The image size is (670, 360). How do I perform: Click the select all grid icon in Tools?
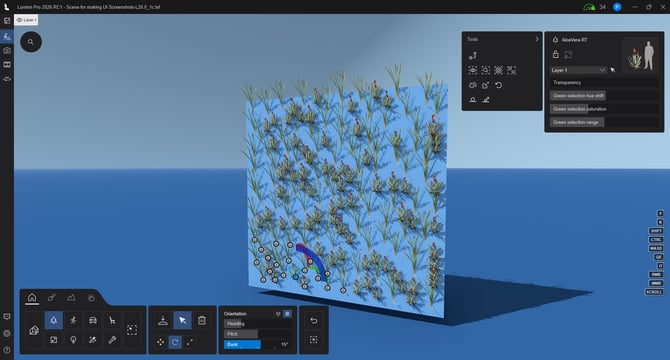click(x=499, y=70)
